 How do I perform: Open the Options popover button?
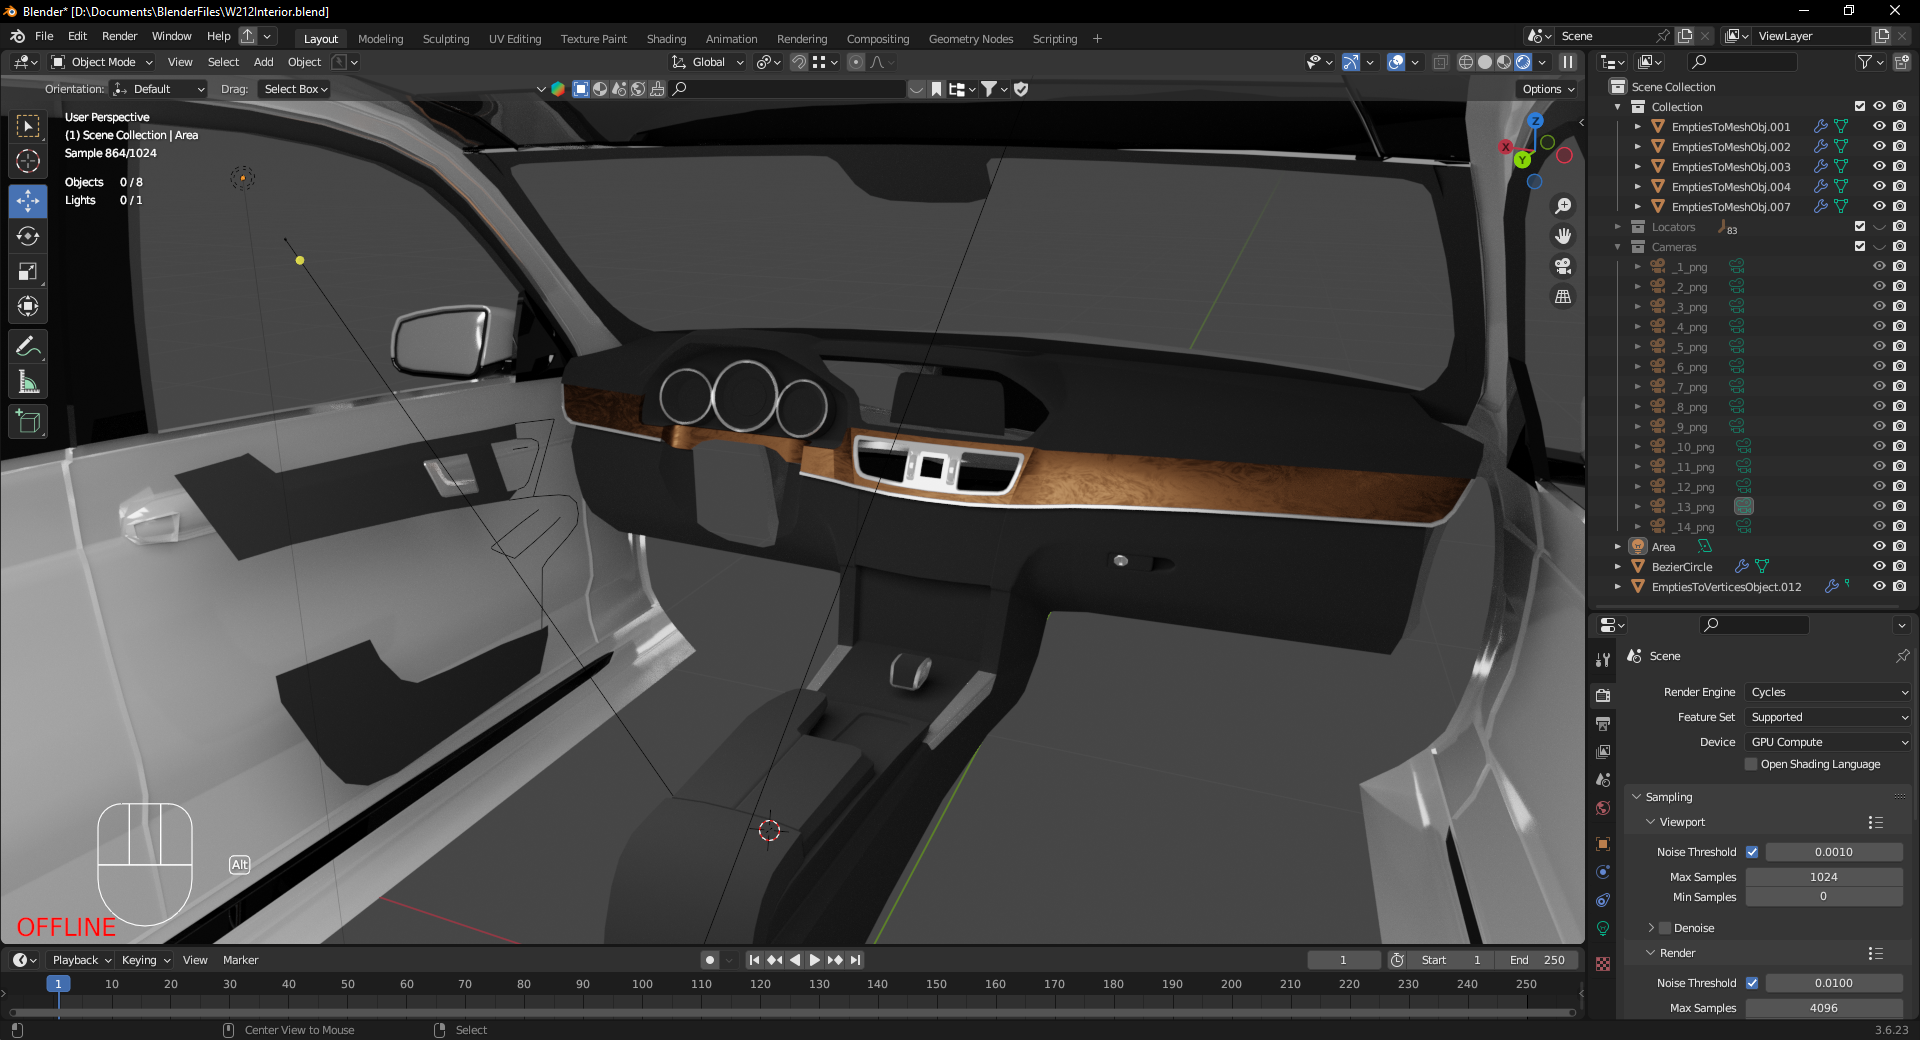pyautogui.click(x=1548, y=89)
